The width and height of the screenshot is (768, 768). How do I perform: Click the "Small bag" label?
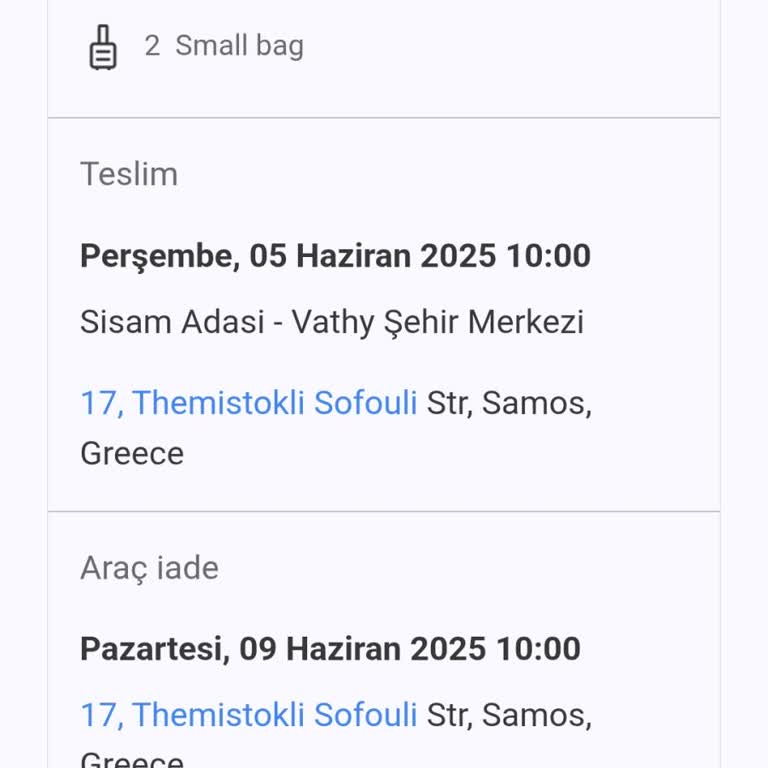(239, 46)
